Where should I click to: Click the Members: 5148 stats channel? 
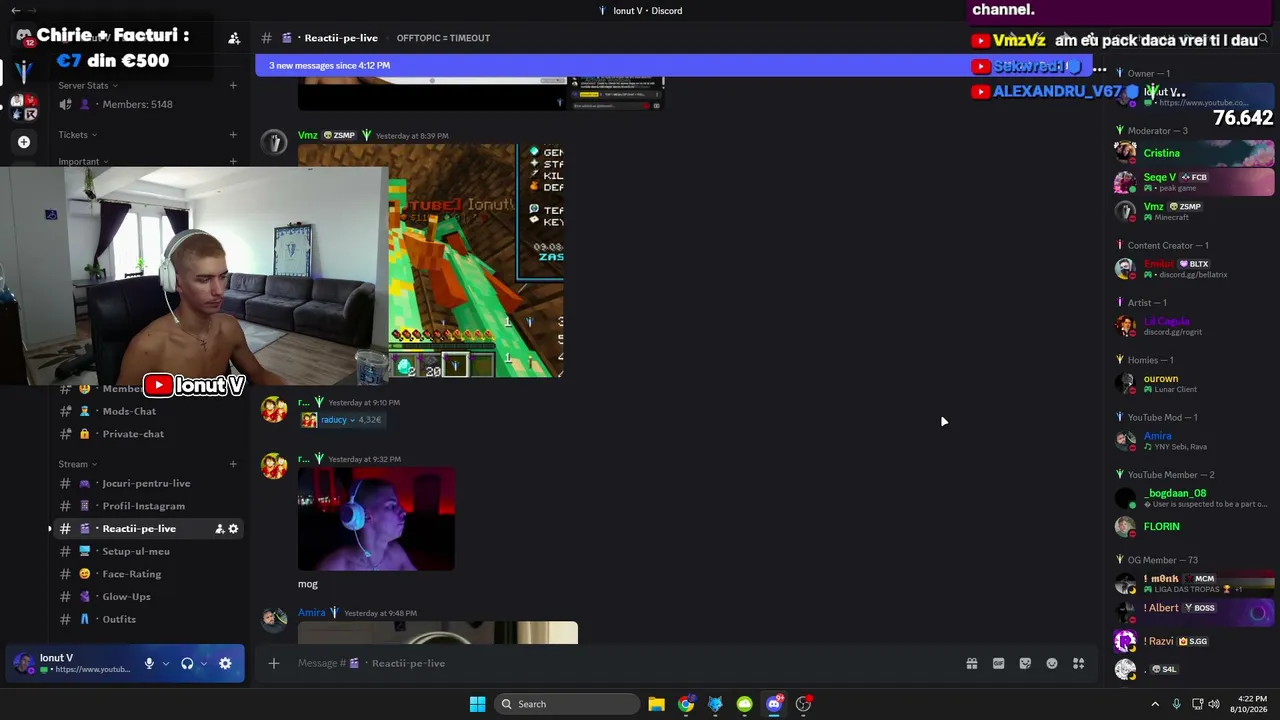(x=147, y=104)
